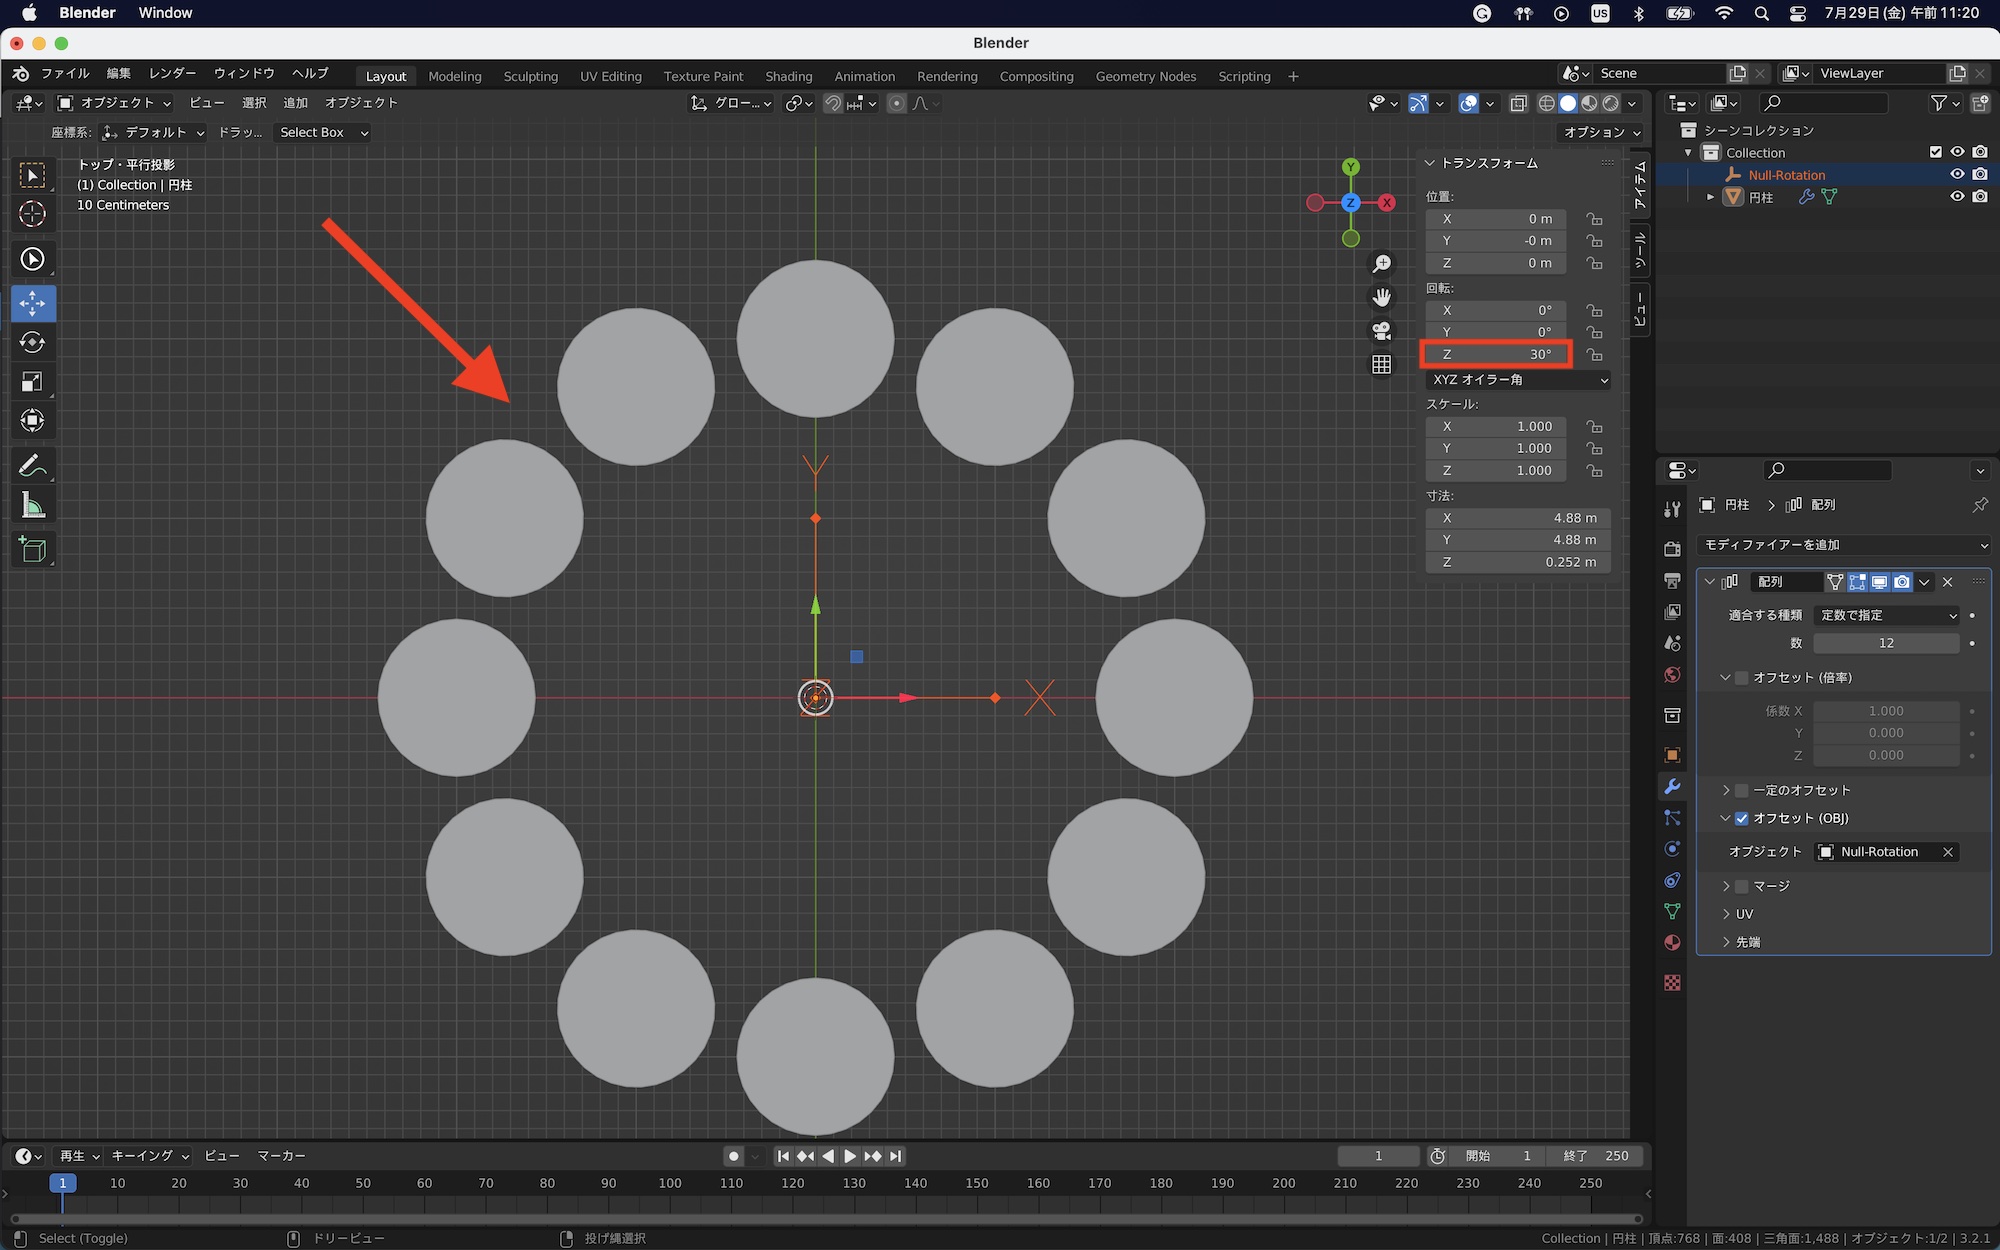
Task: Click the Add Cube tool icon
Action: 32,549
